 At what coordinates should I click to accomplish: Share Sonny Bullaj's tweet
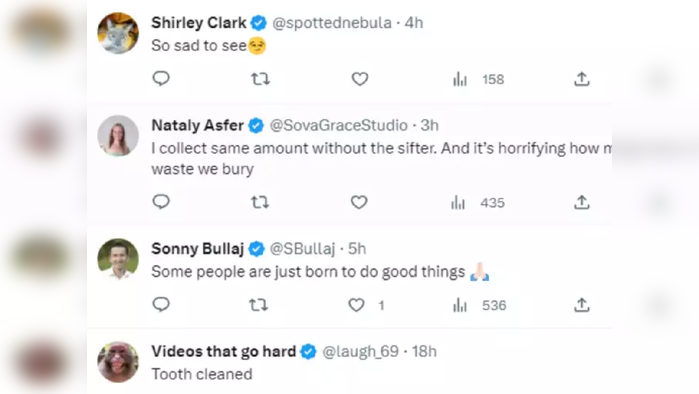coord(582,305)
